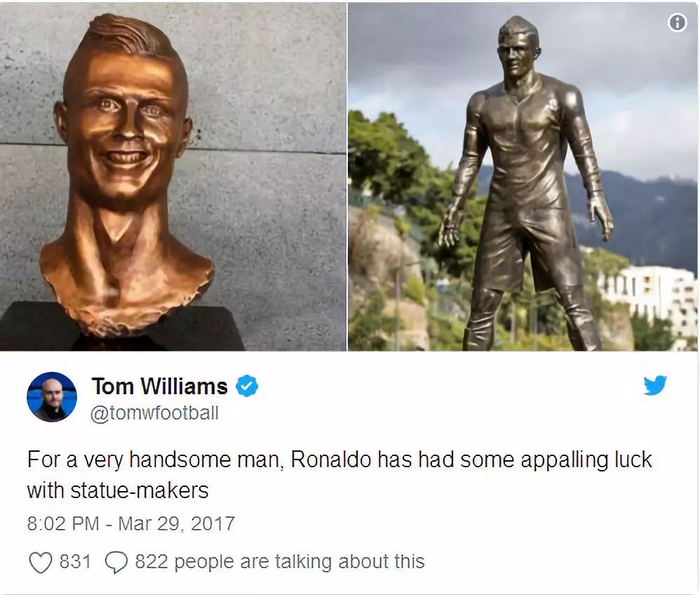Like the tweet with the heart icon

(40, 562)
